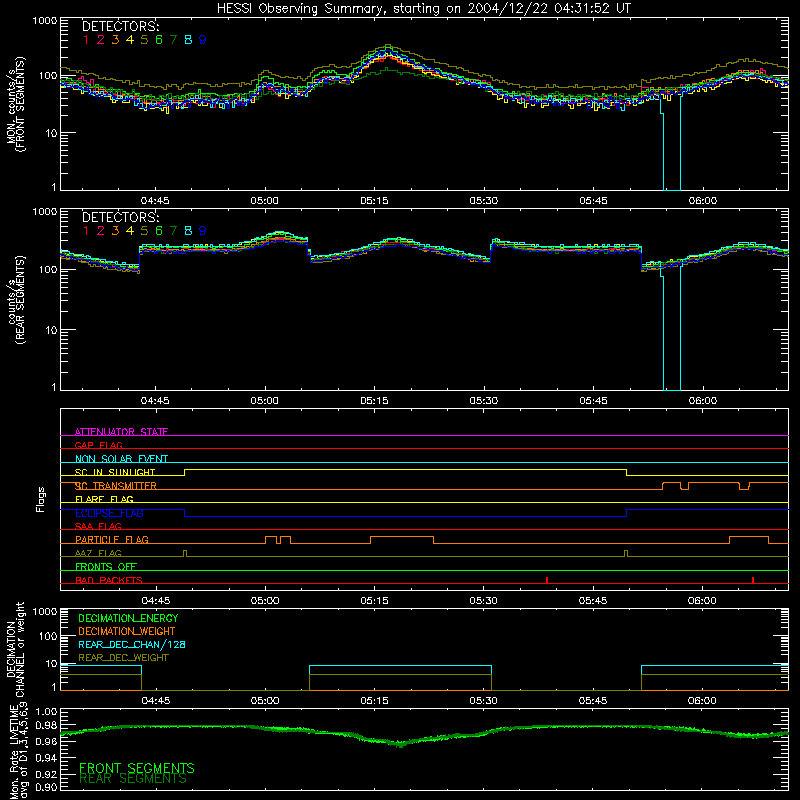Select orange detector 3 in front segments legend
Screen dimensions: 800x800
click(115, 40)
